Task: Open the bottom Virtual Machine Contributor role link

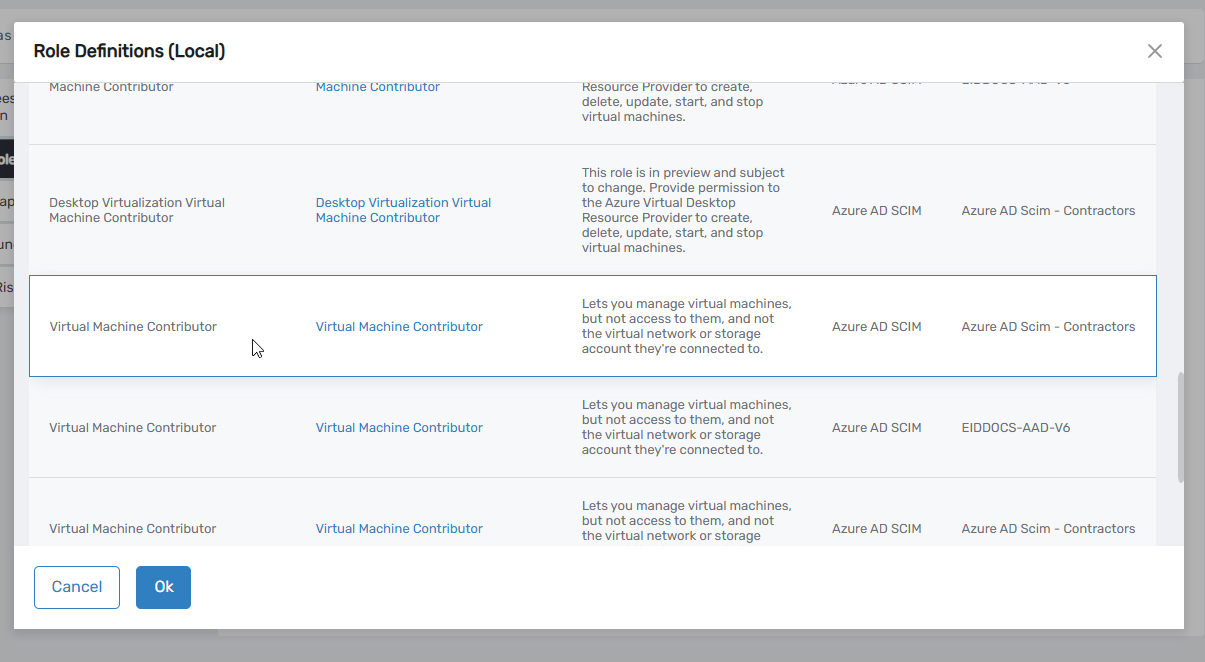Action: [398, 528]
